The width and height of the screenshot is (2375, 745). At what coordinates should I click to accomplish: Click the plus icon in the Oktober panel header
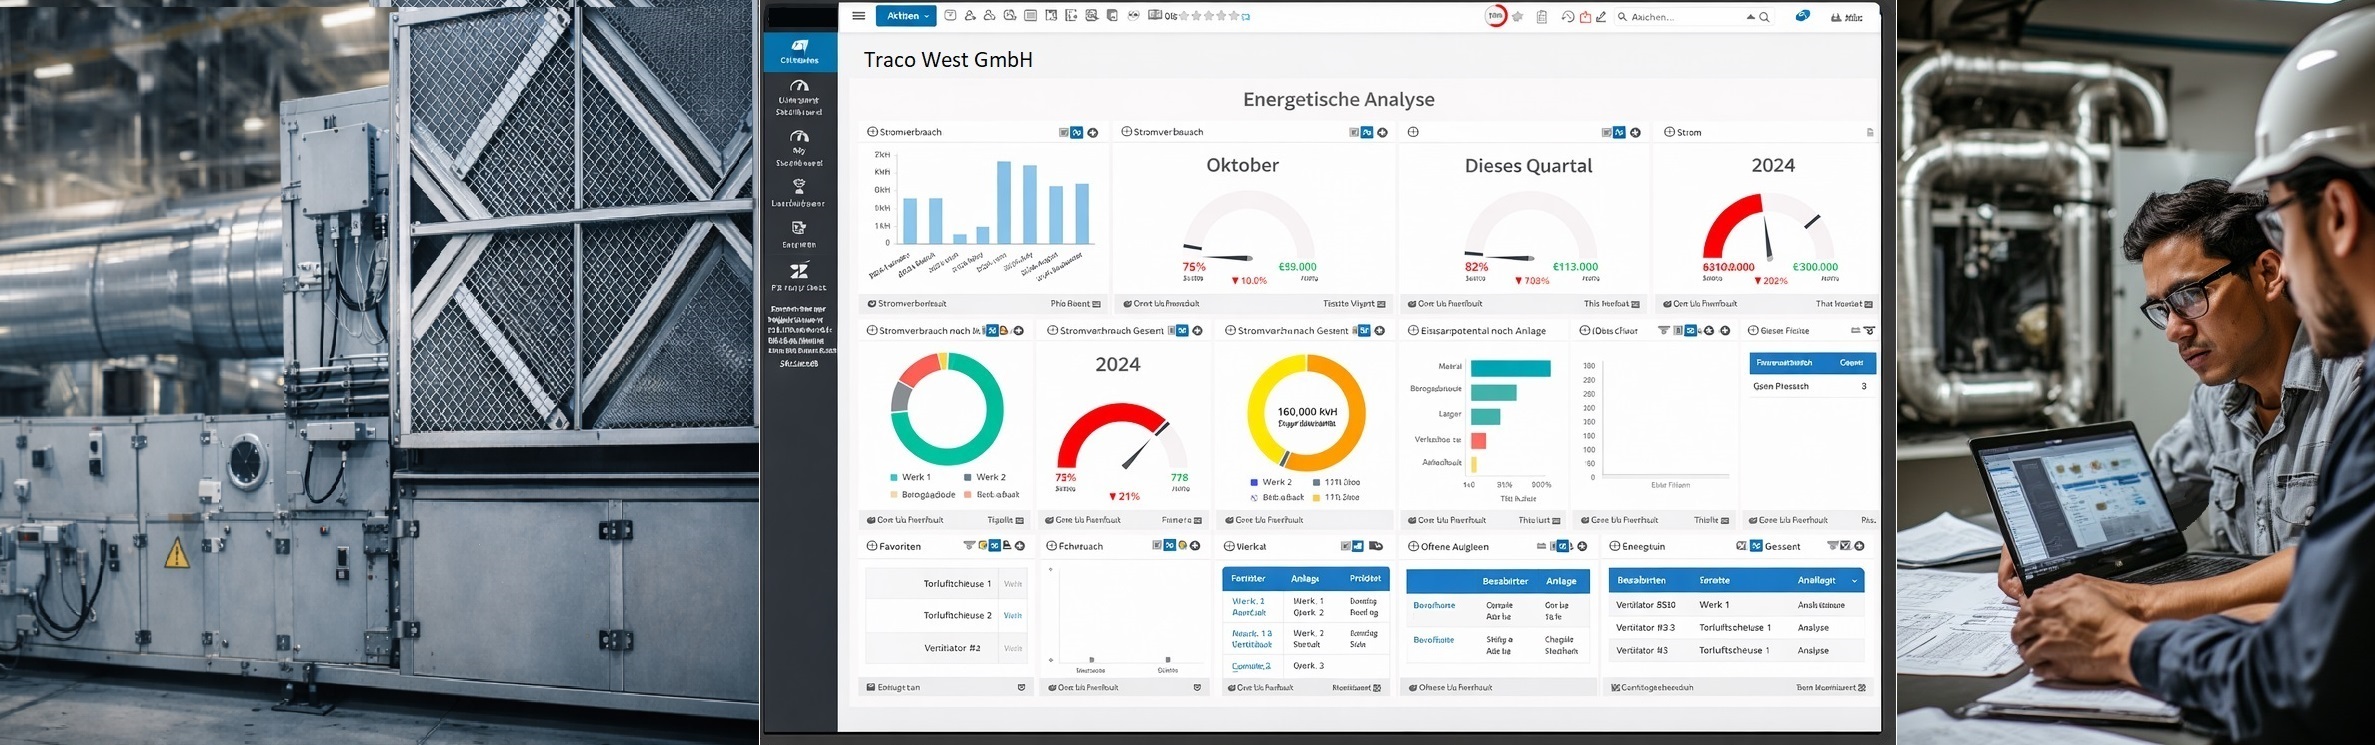(1382, 132)
